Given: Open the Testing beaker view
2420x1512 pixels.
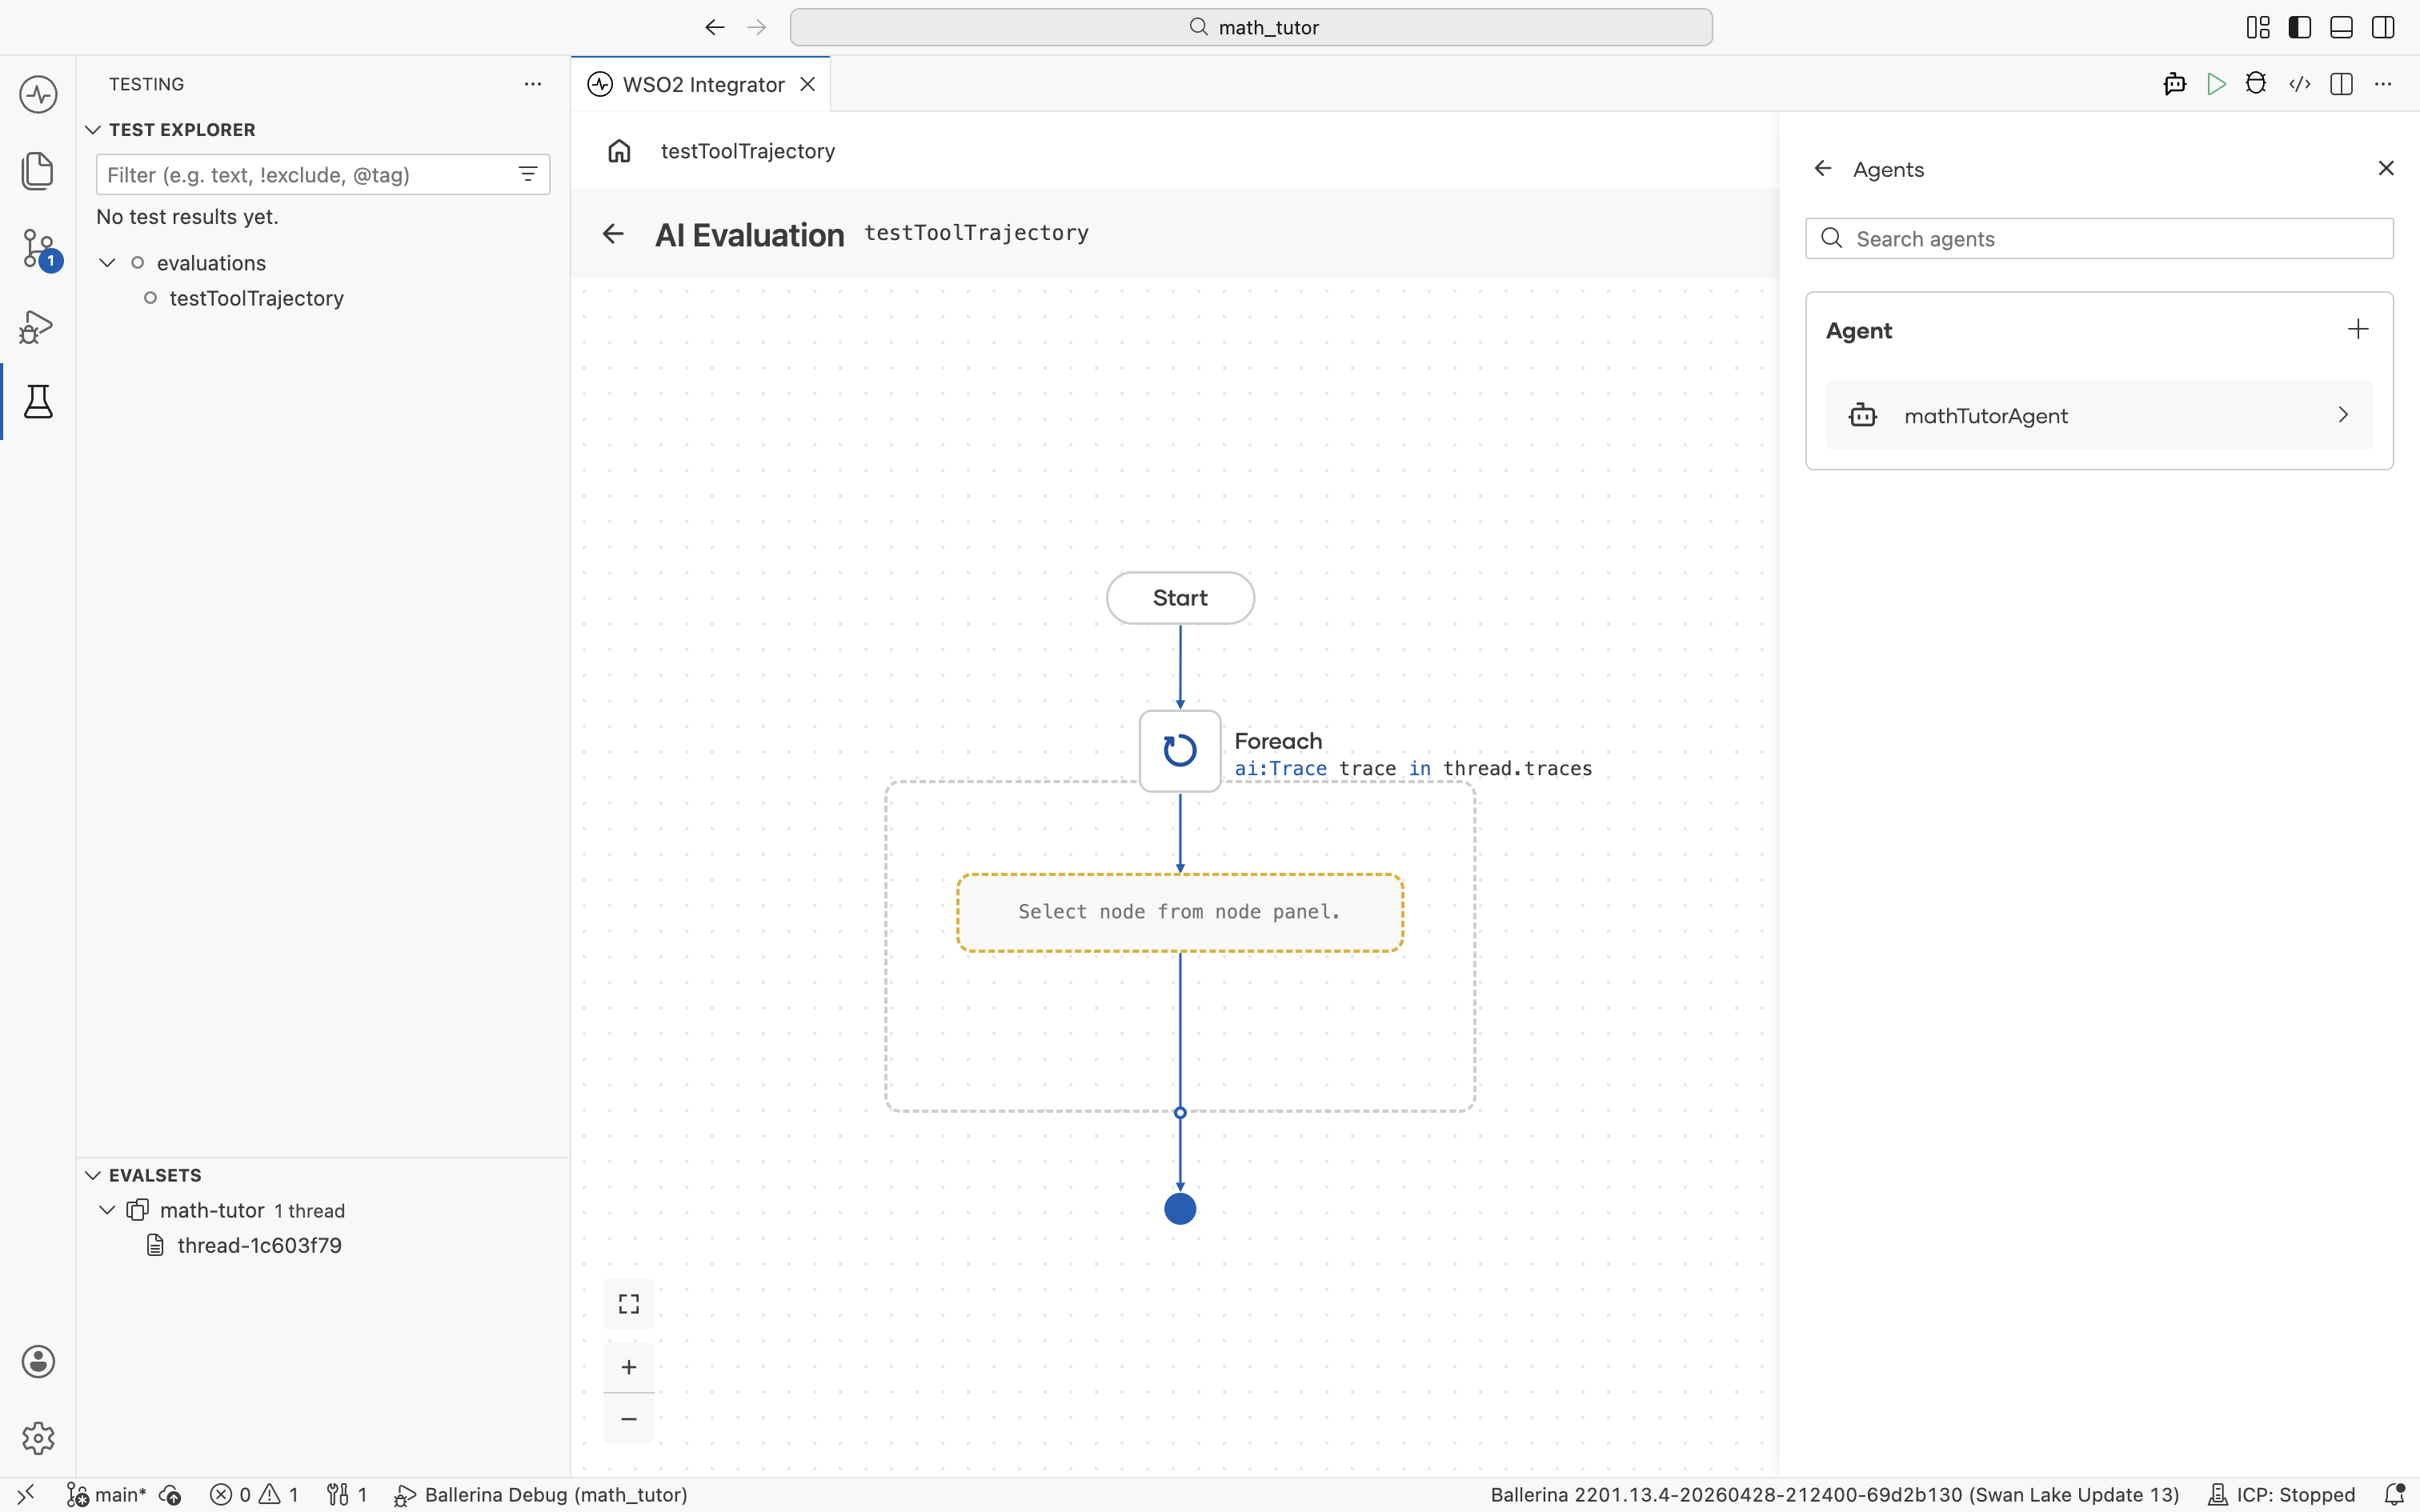Looking at the screenshot, I should (x=38, y=402).
